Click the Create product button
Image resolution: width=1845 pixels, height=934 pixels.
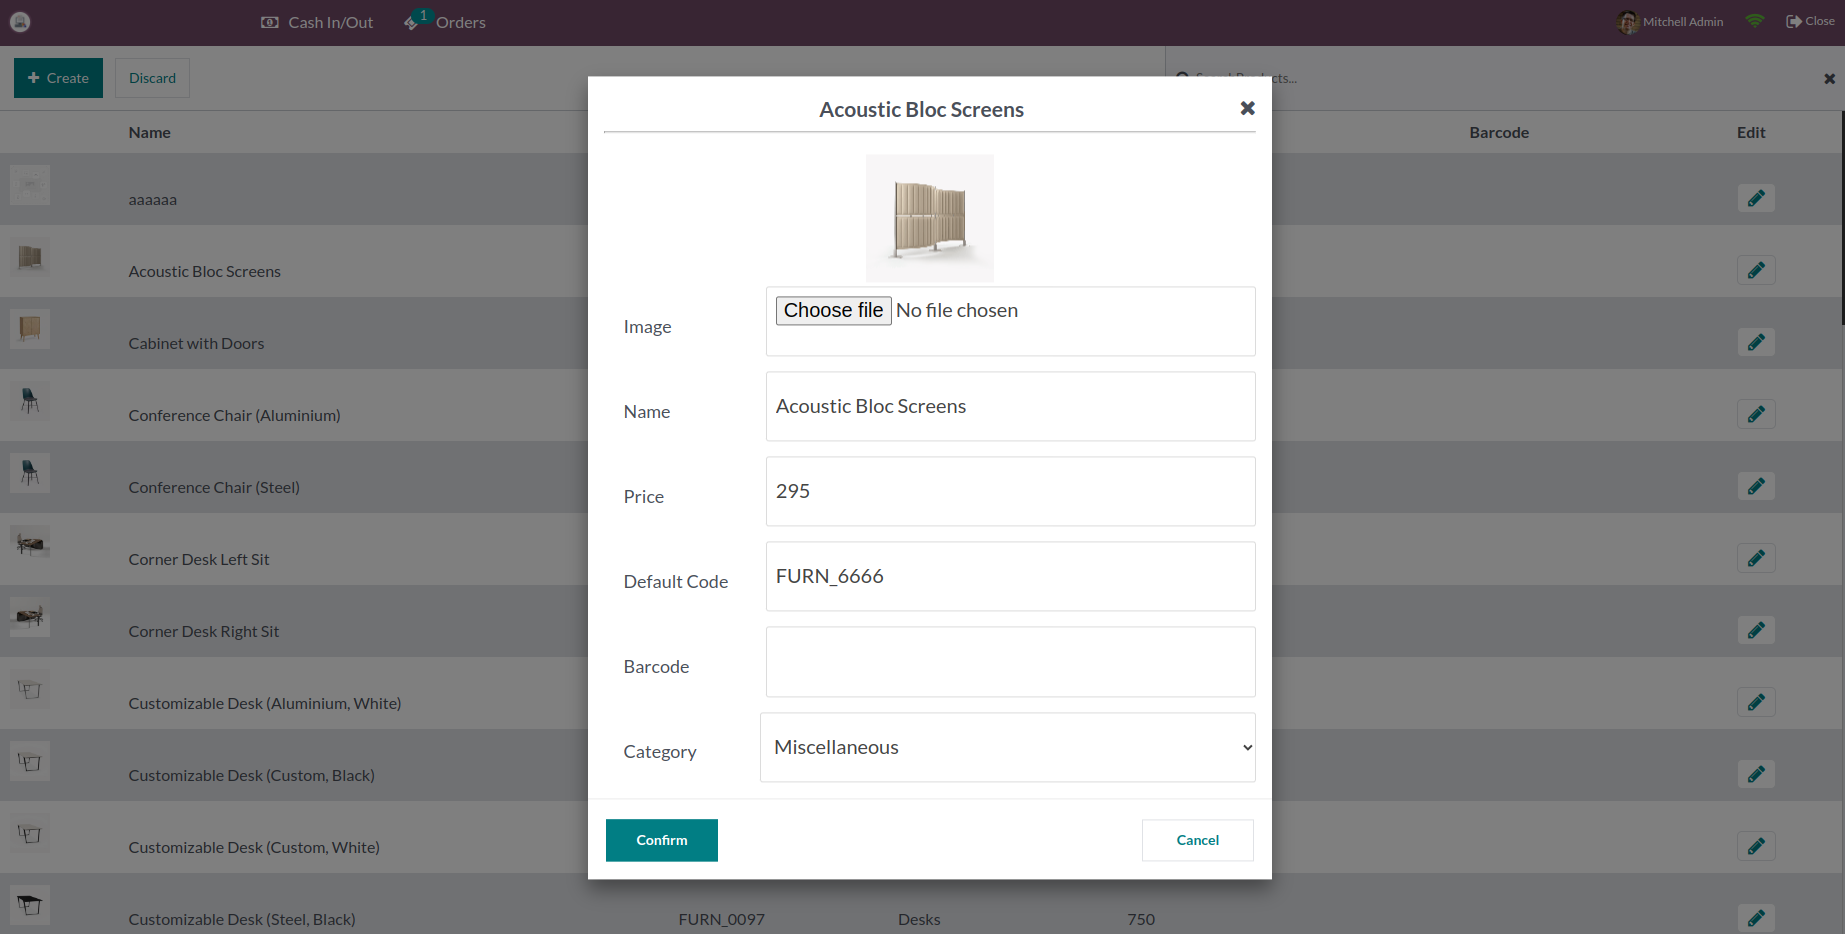[x=58, y=78]
